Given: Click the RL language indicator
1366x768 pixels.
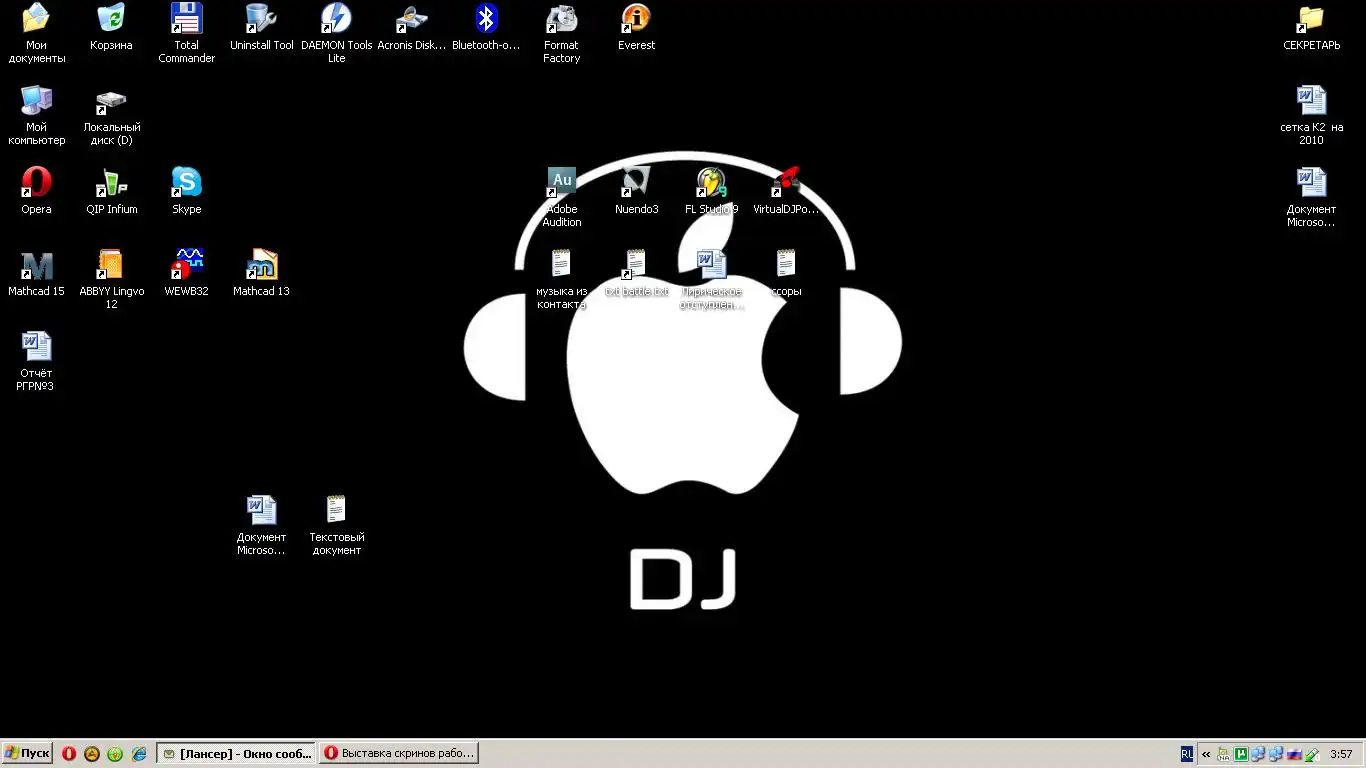Looking at the screenshot, I should [1187, 754].
